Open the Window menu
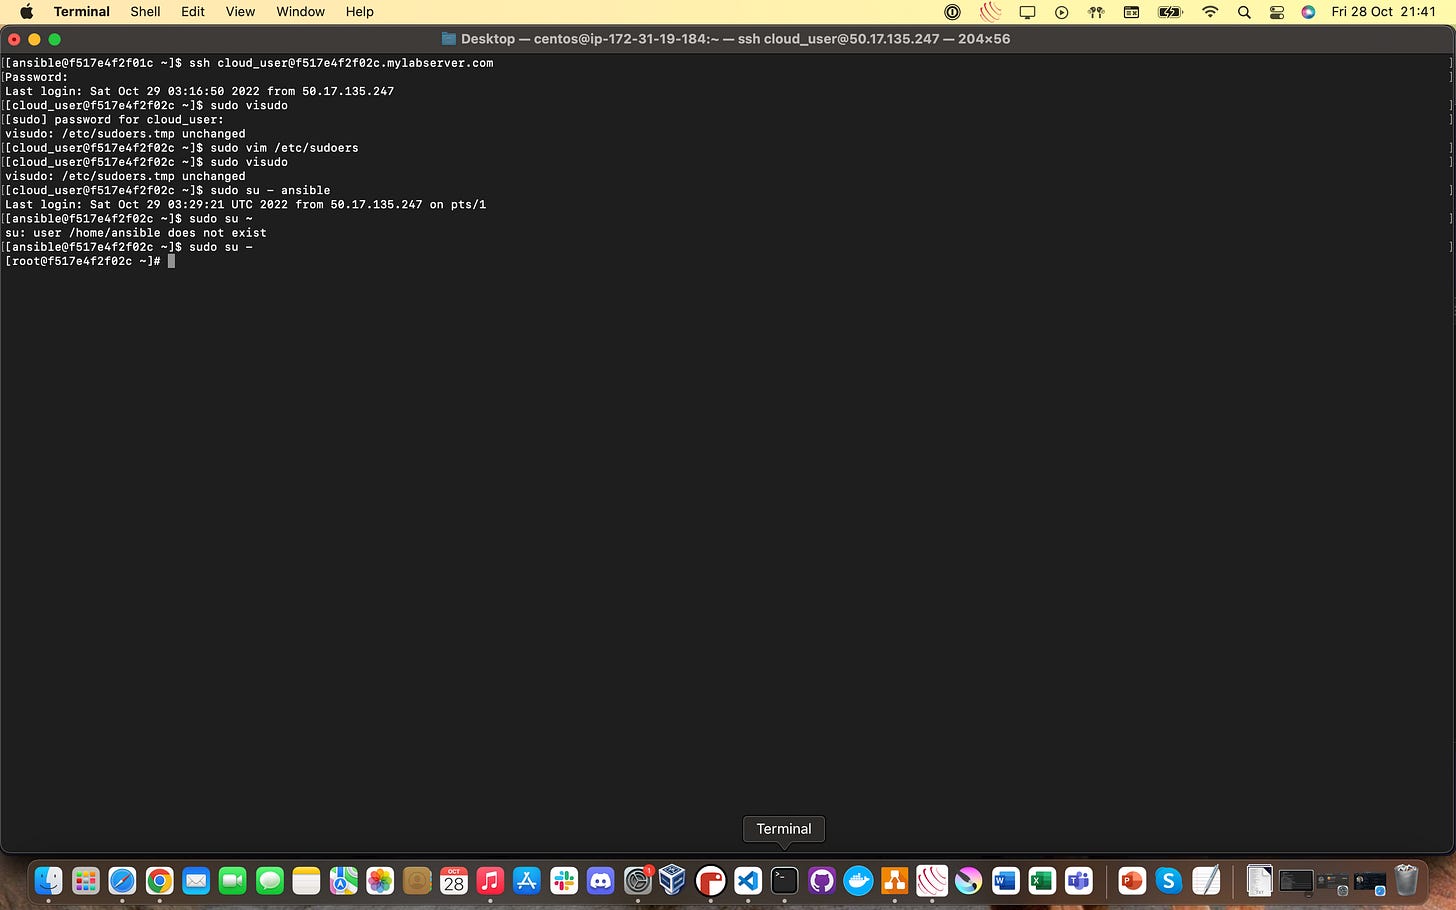This screenshot has width=1456, height=910. (x=301, y=12)
